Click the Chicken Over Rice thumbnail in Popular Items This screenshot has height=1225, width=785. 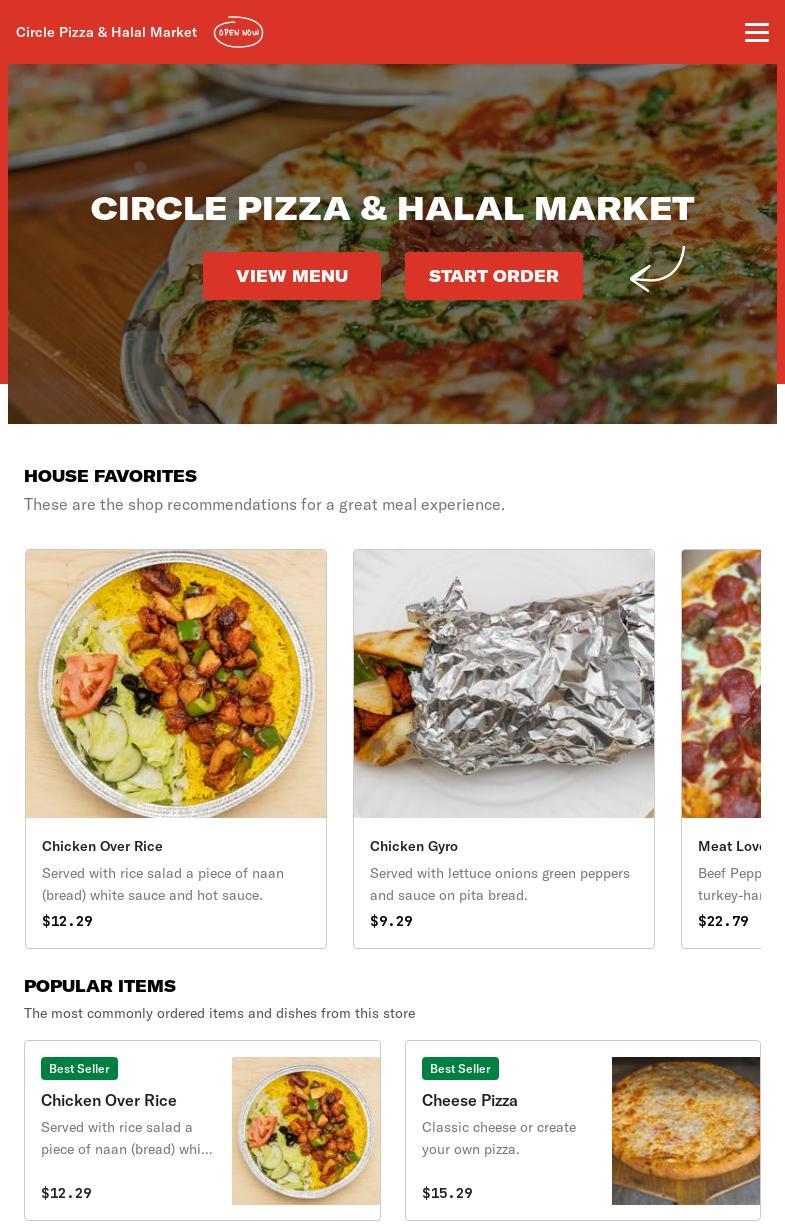tap(306, 1131)
